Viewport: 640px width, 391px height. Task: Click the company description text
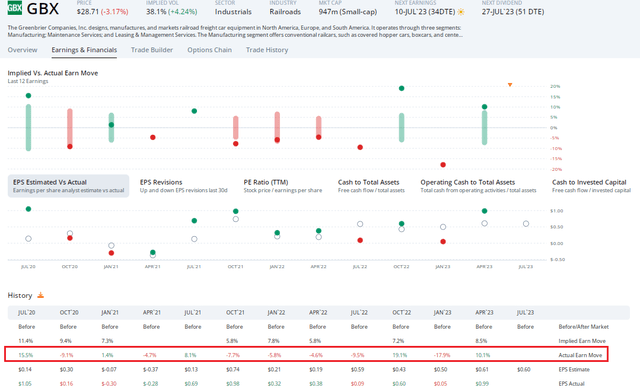tap(235, 31)
